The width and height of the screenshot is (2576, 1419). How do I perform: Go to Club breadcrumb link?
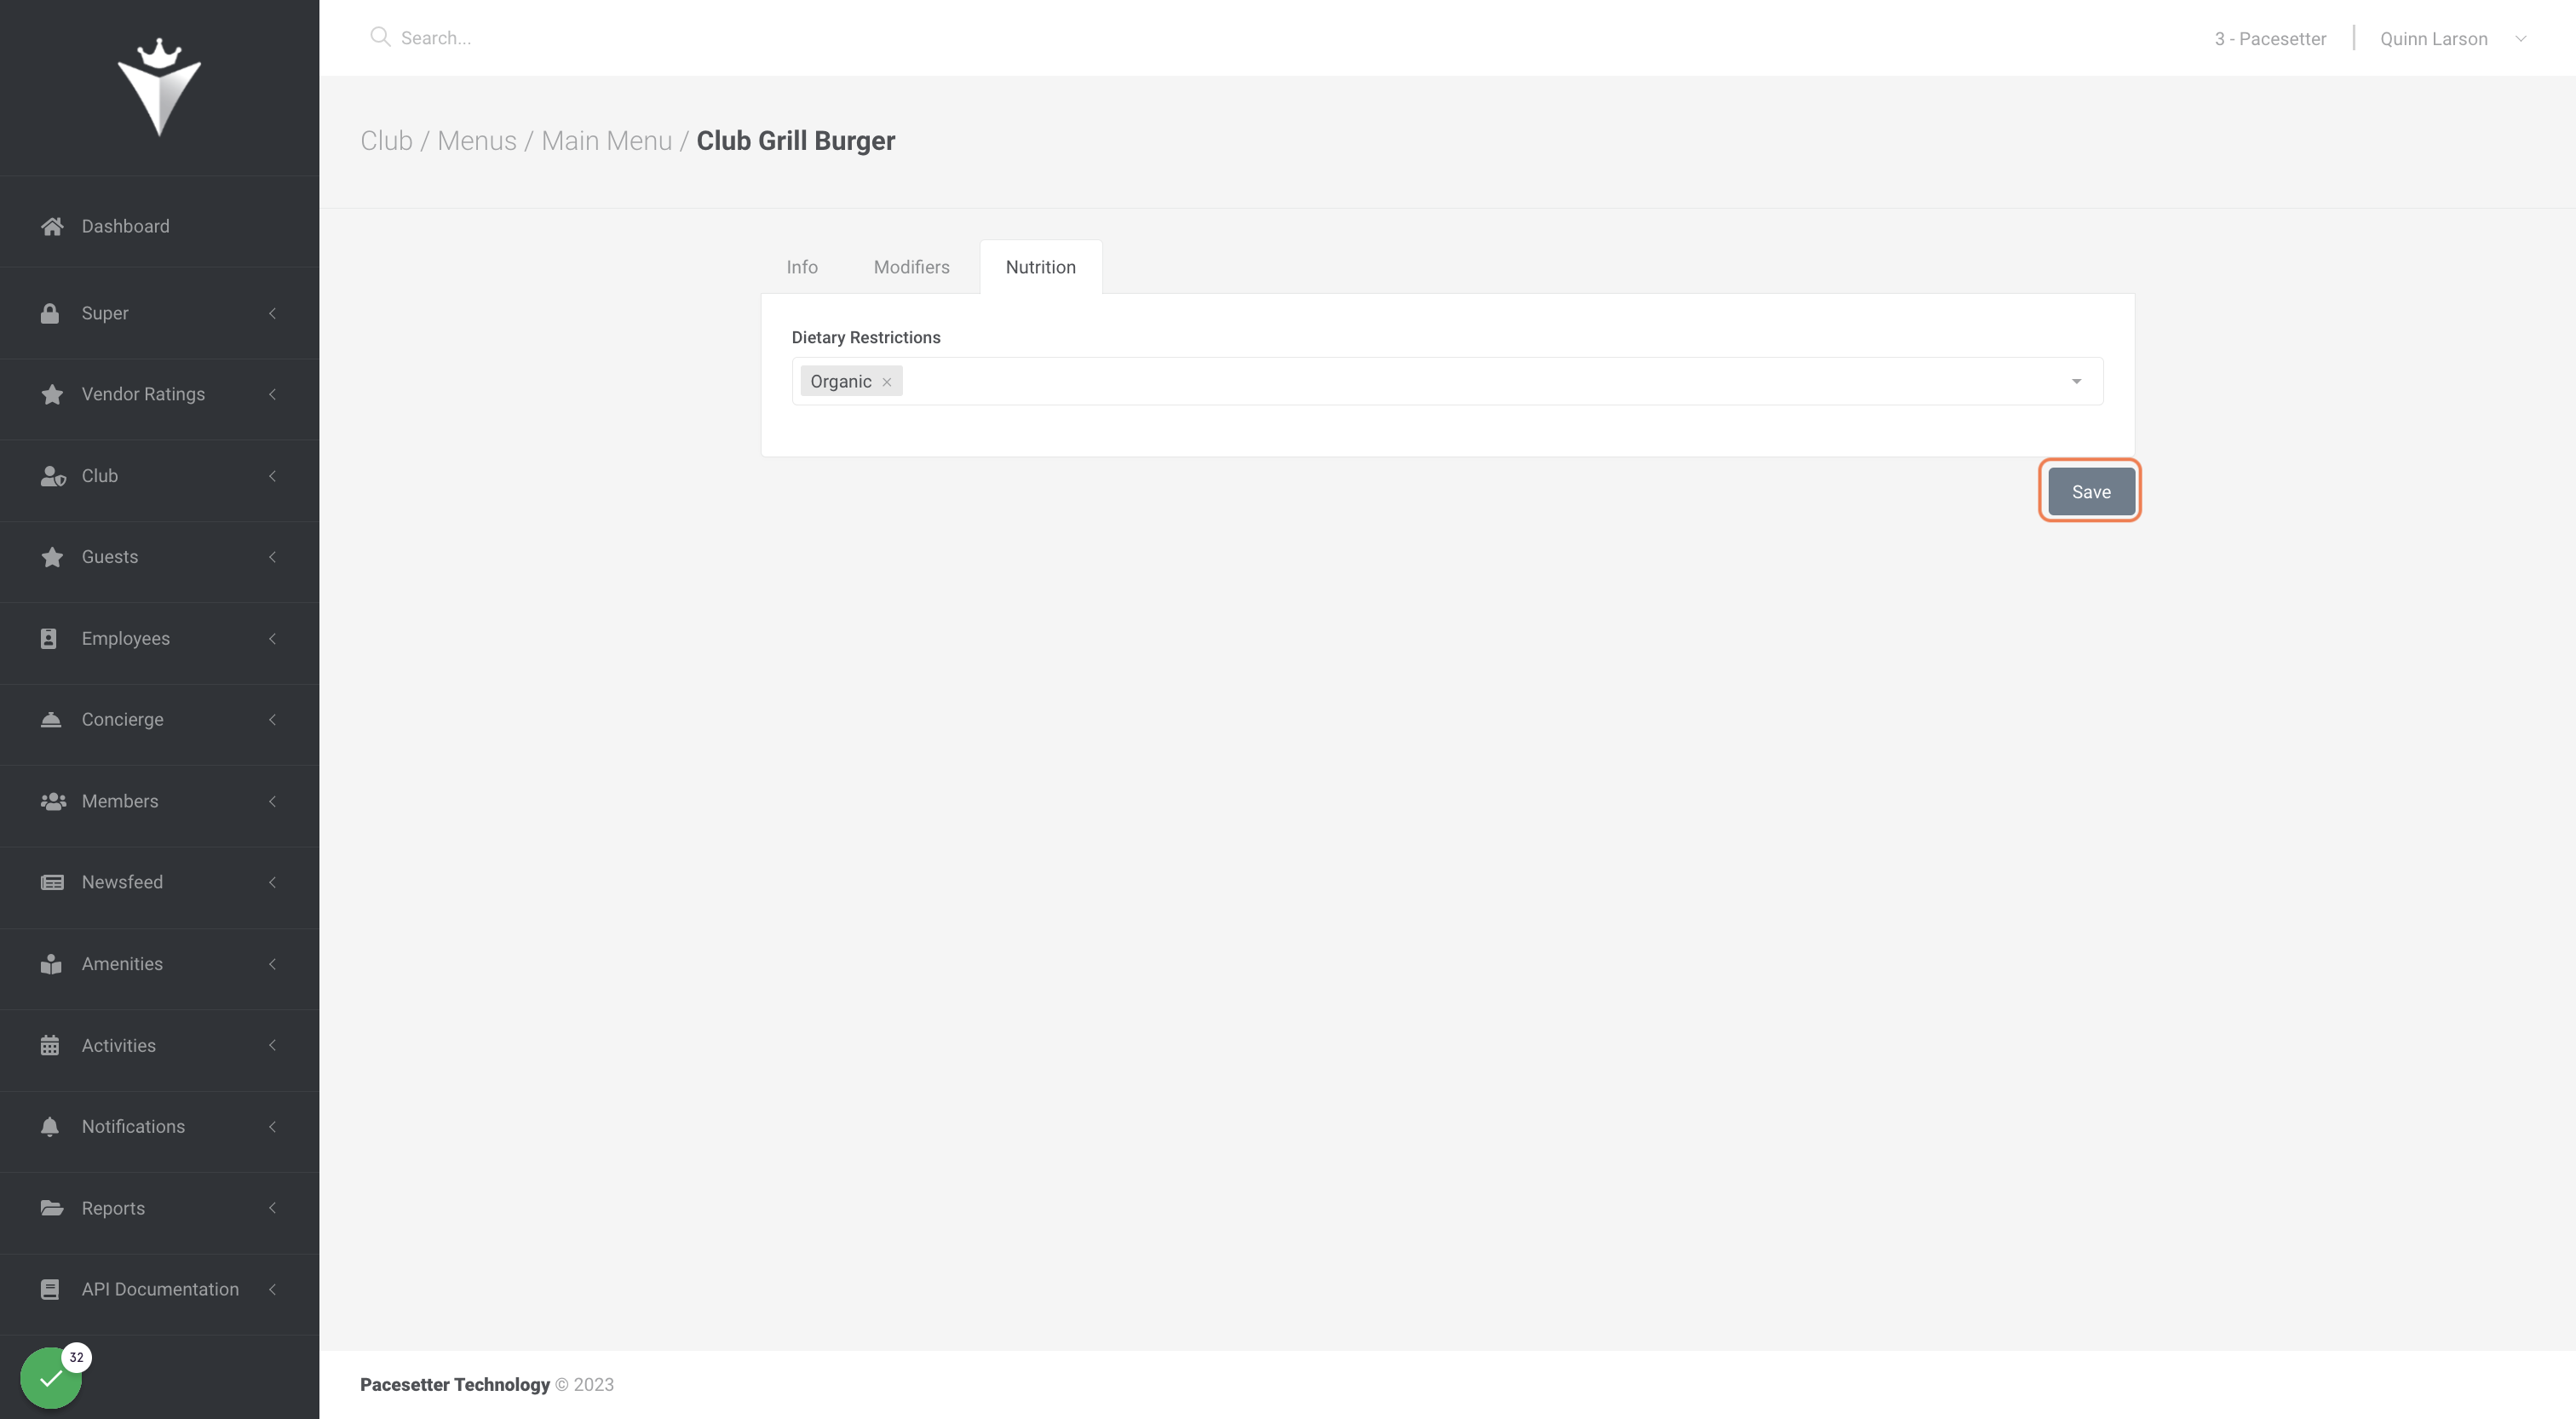click(x=386, y=141)
